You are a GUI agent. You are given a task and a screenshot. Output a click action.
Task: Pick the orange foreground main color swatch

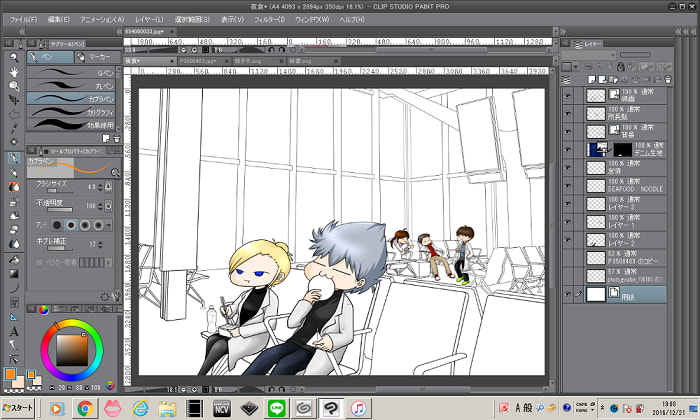point(10,374)
